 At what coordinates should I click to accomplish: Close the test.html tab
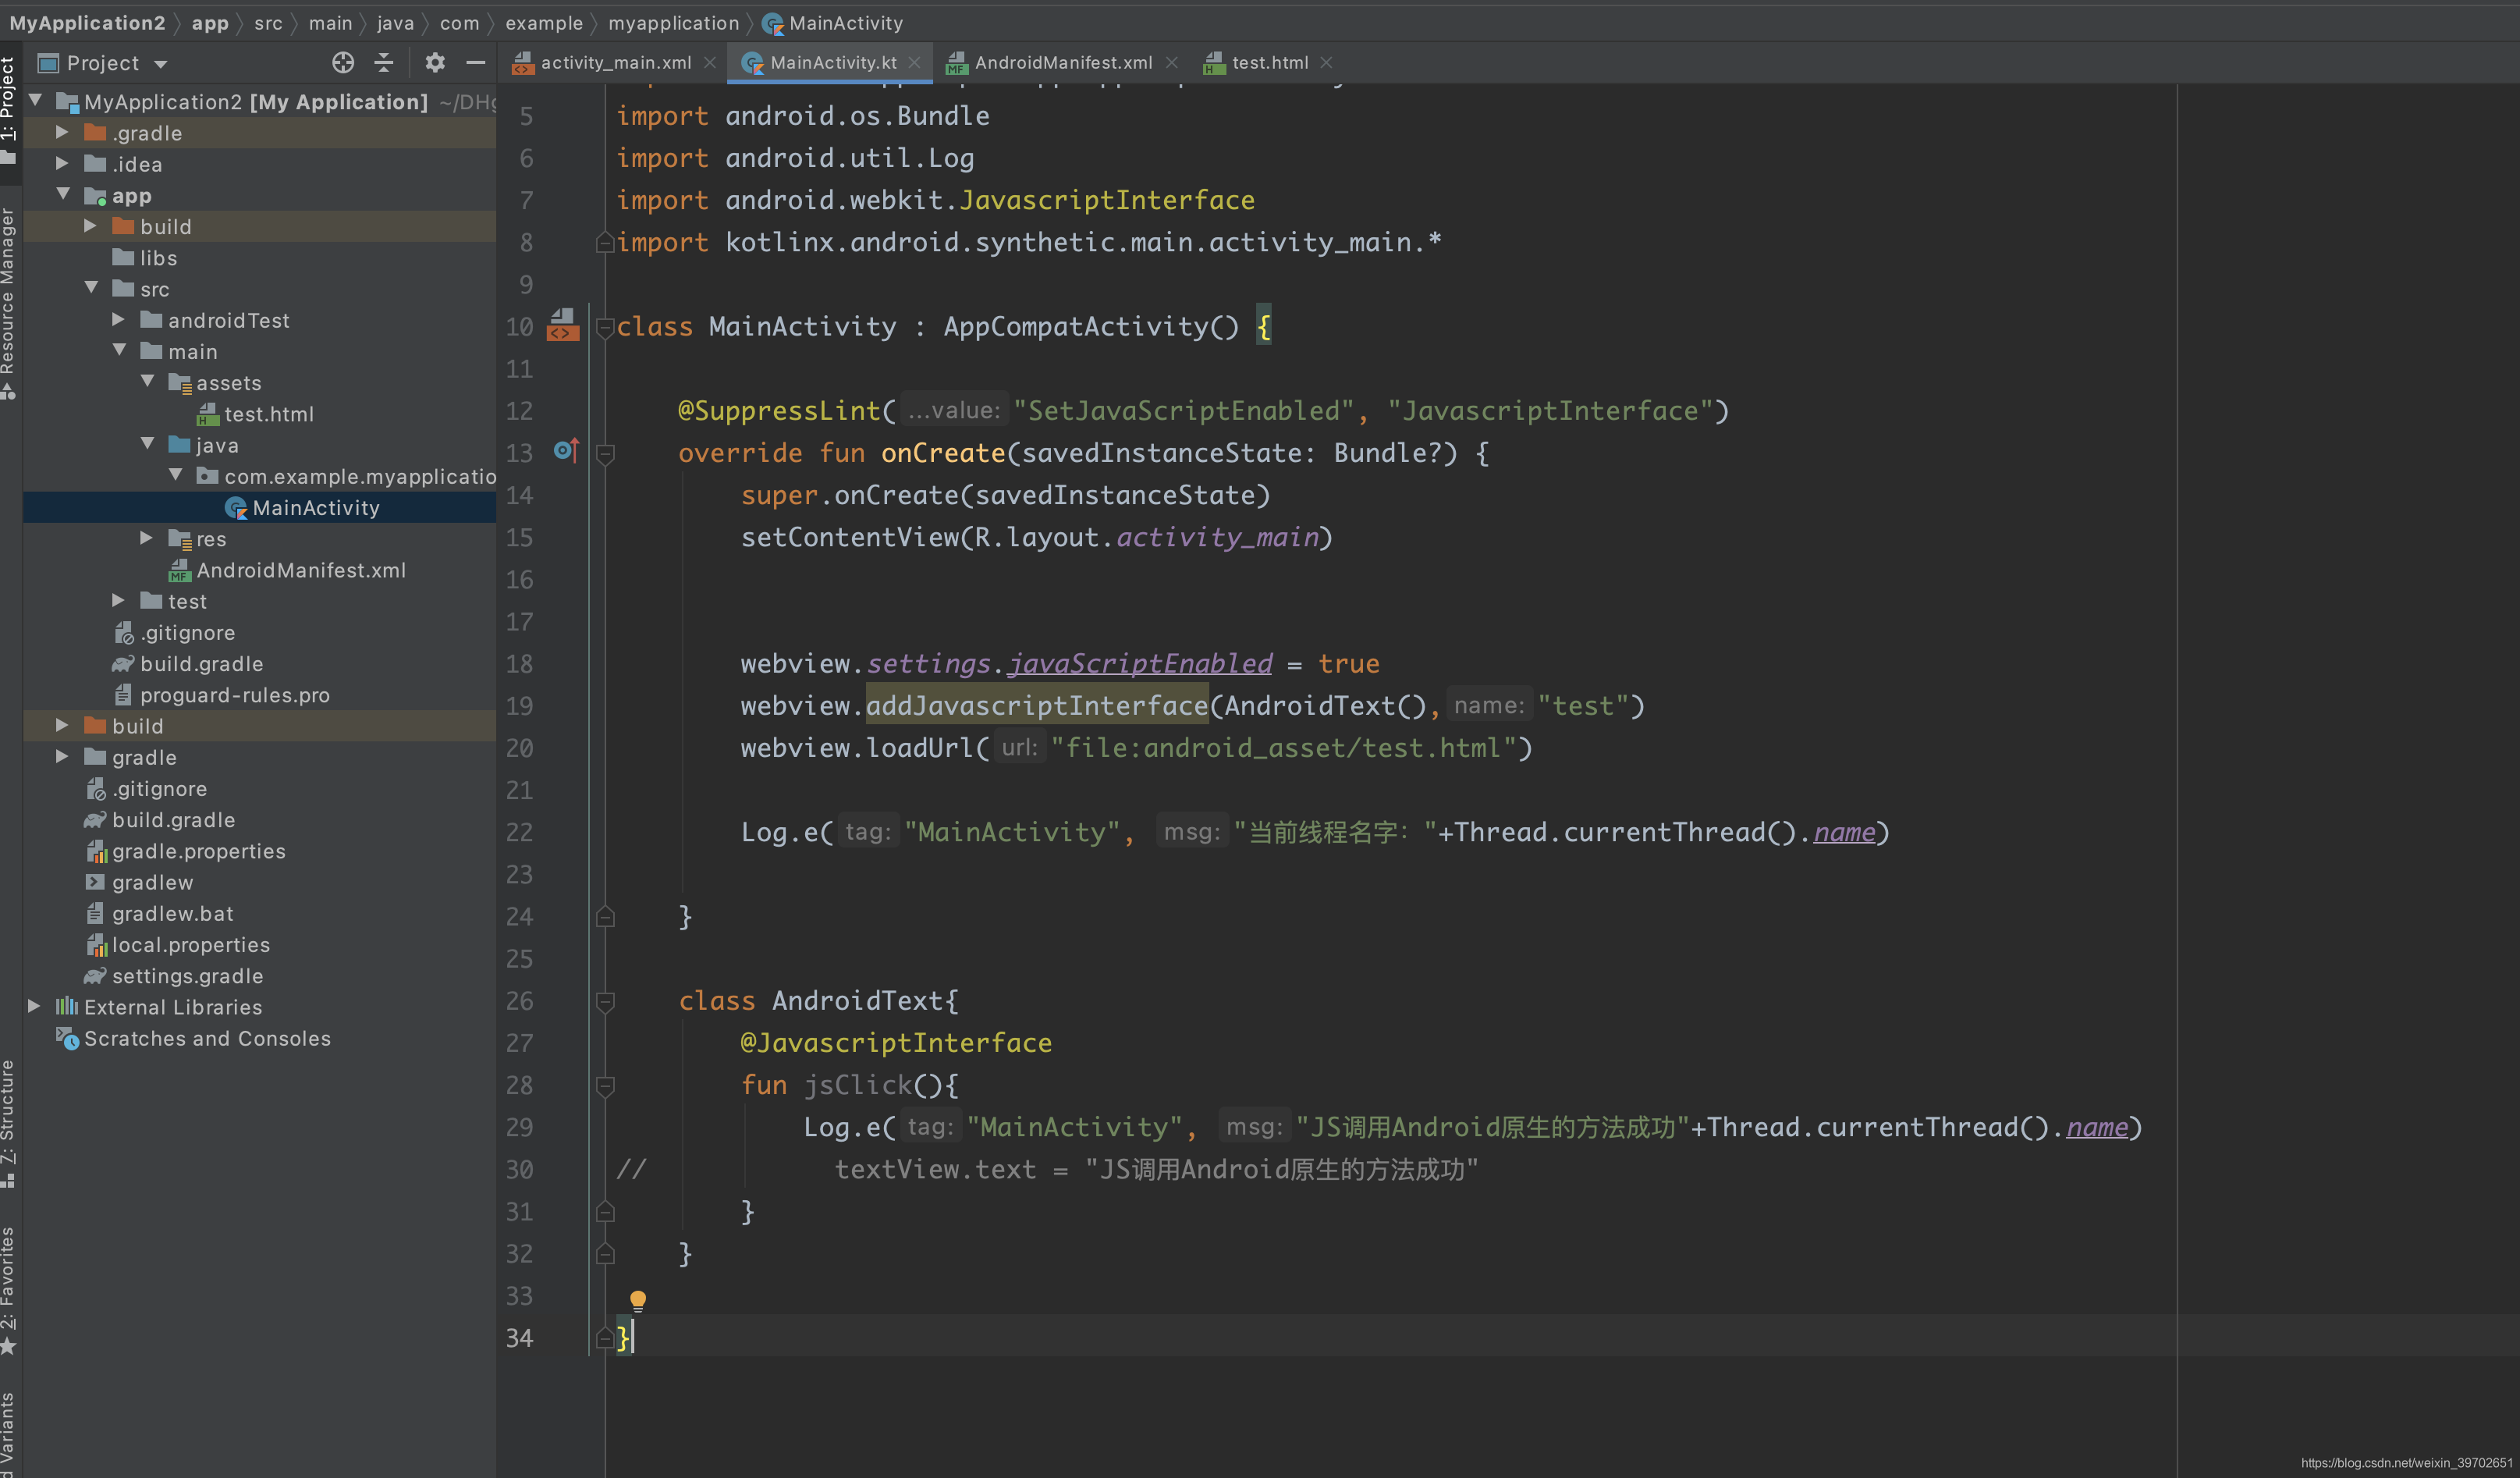[1327, 63]
